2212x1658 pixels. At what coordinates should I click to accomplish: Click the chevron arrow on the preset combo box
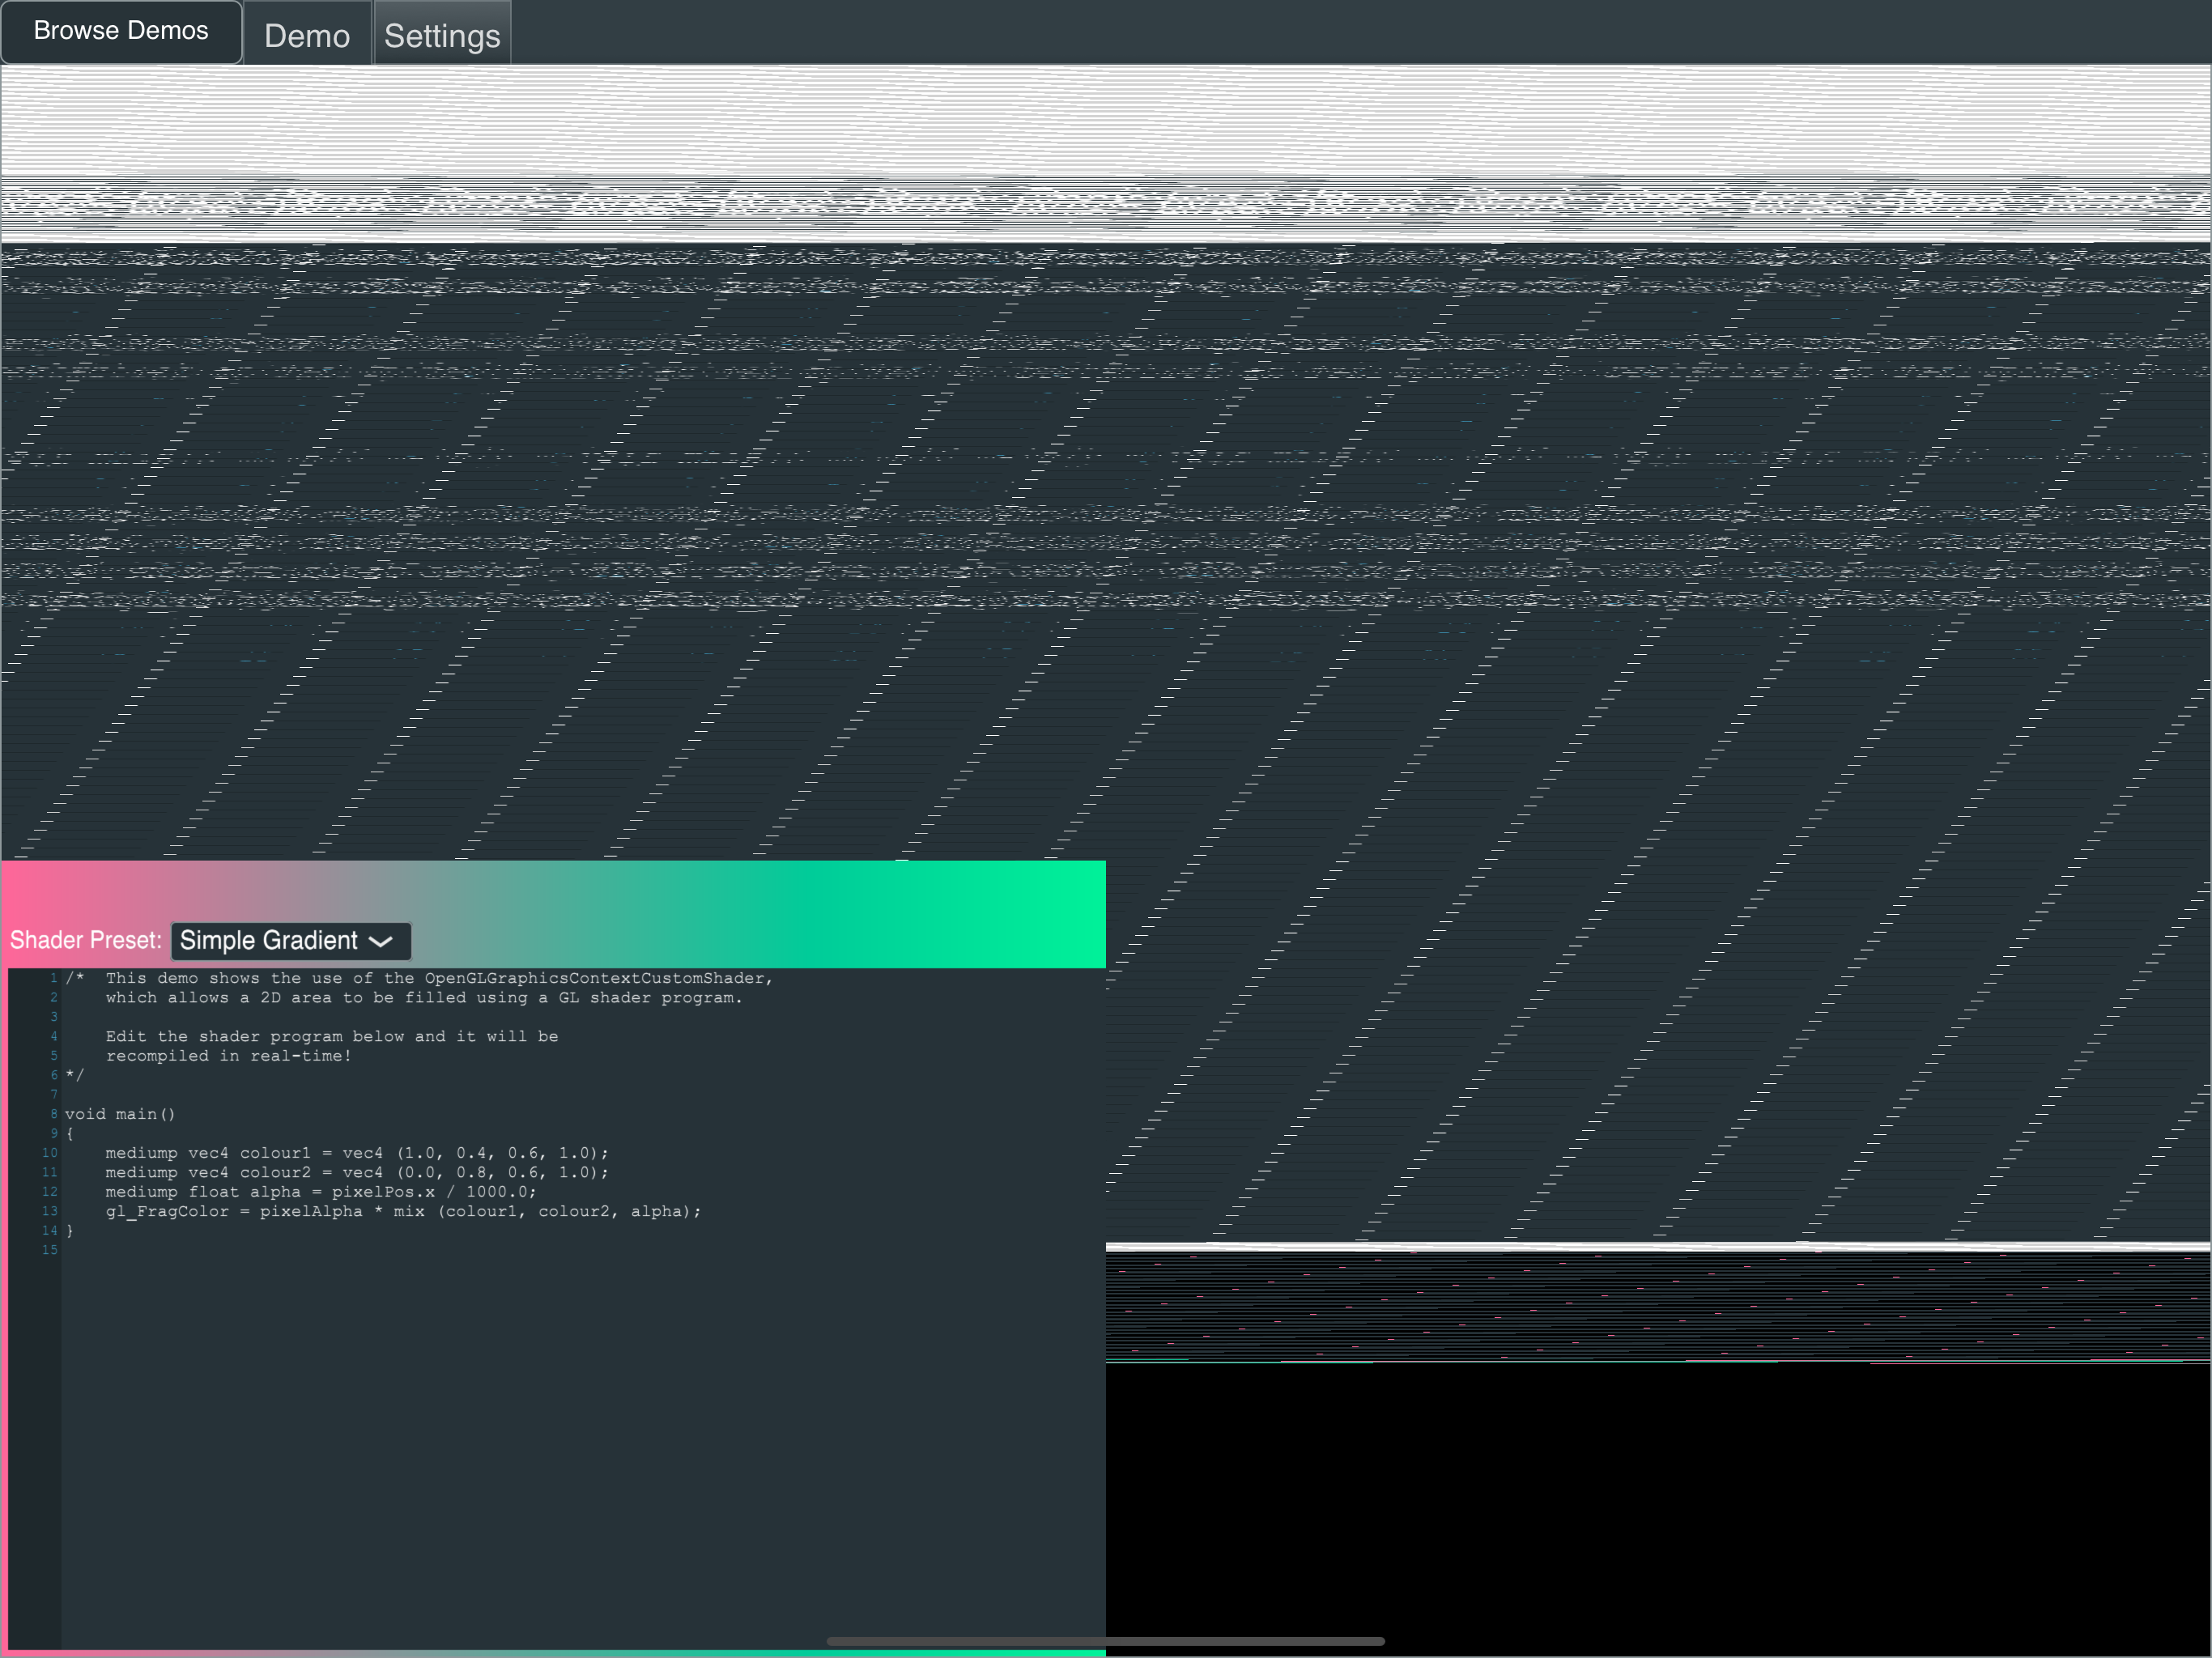click(381, 942)
